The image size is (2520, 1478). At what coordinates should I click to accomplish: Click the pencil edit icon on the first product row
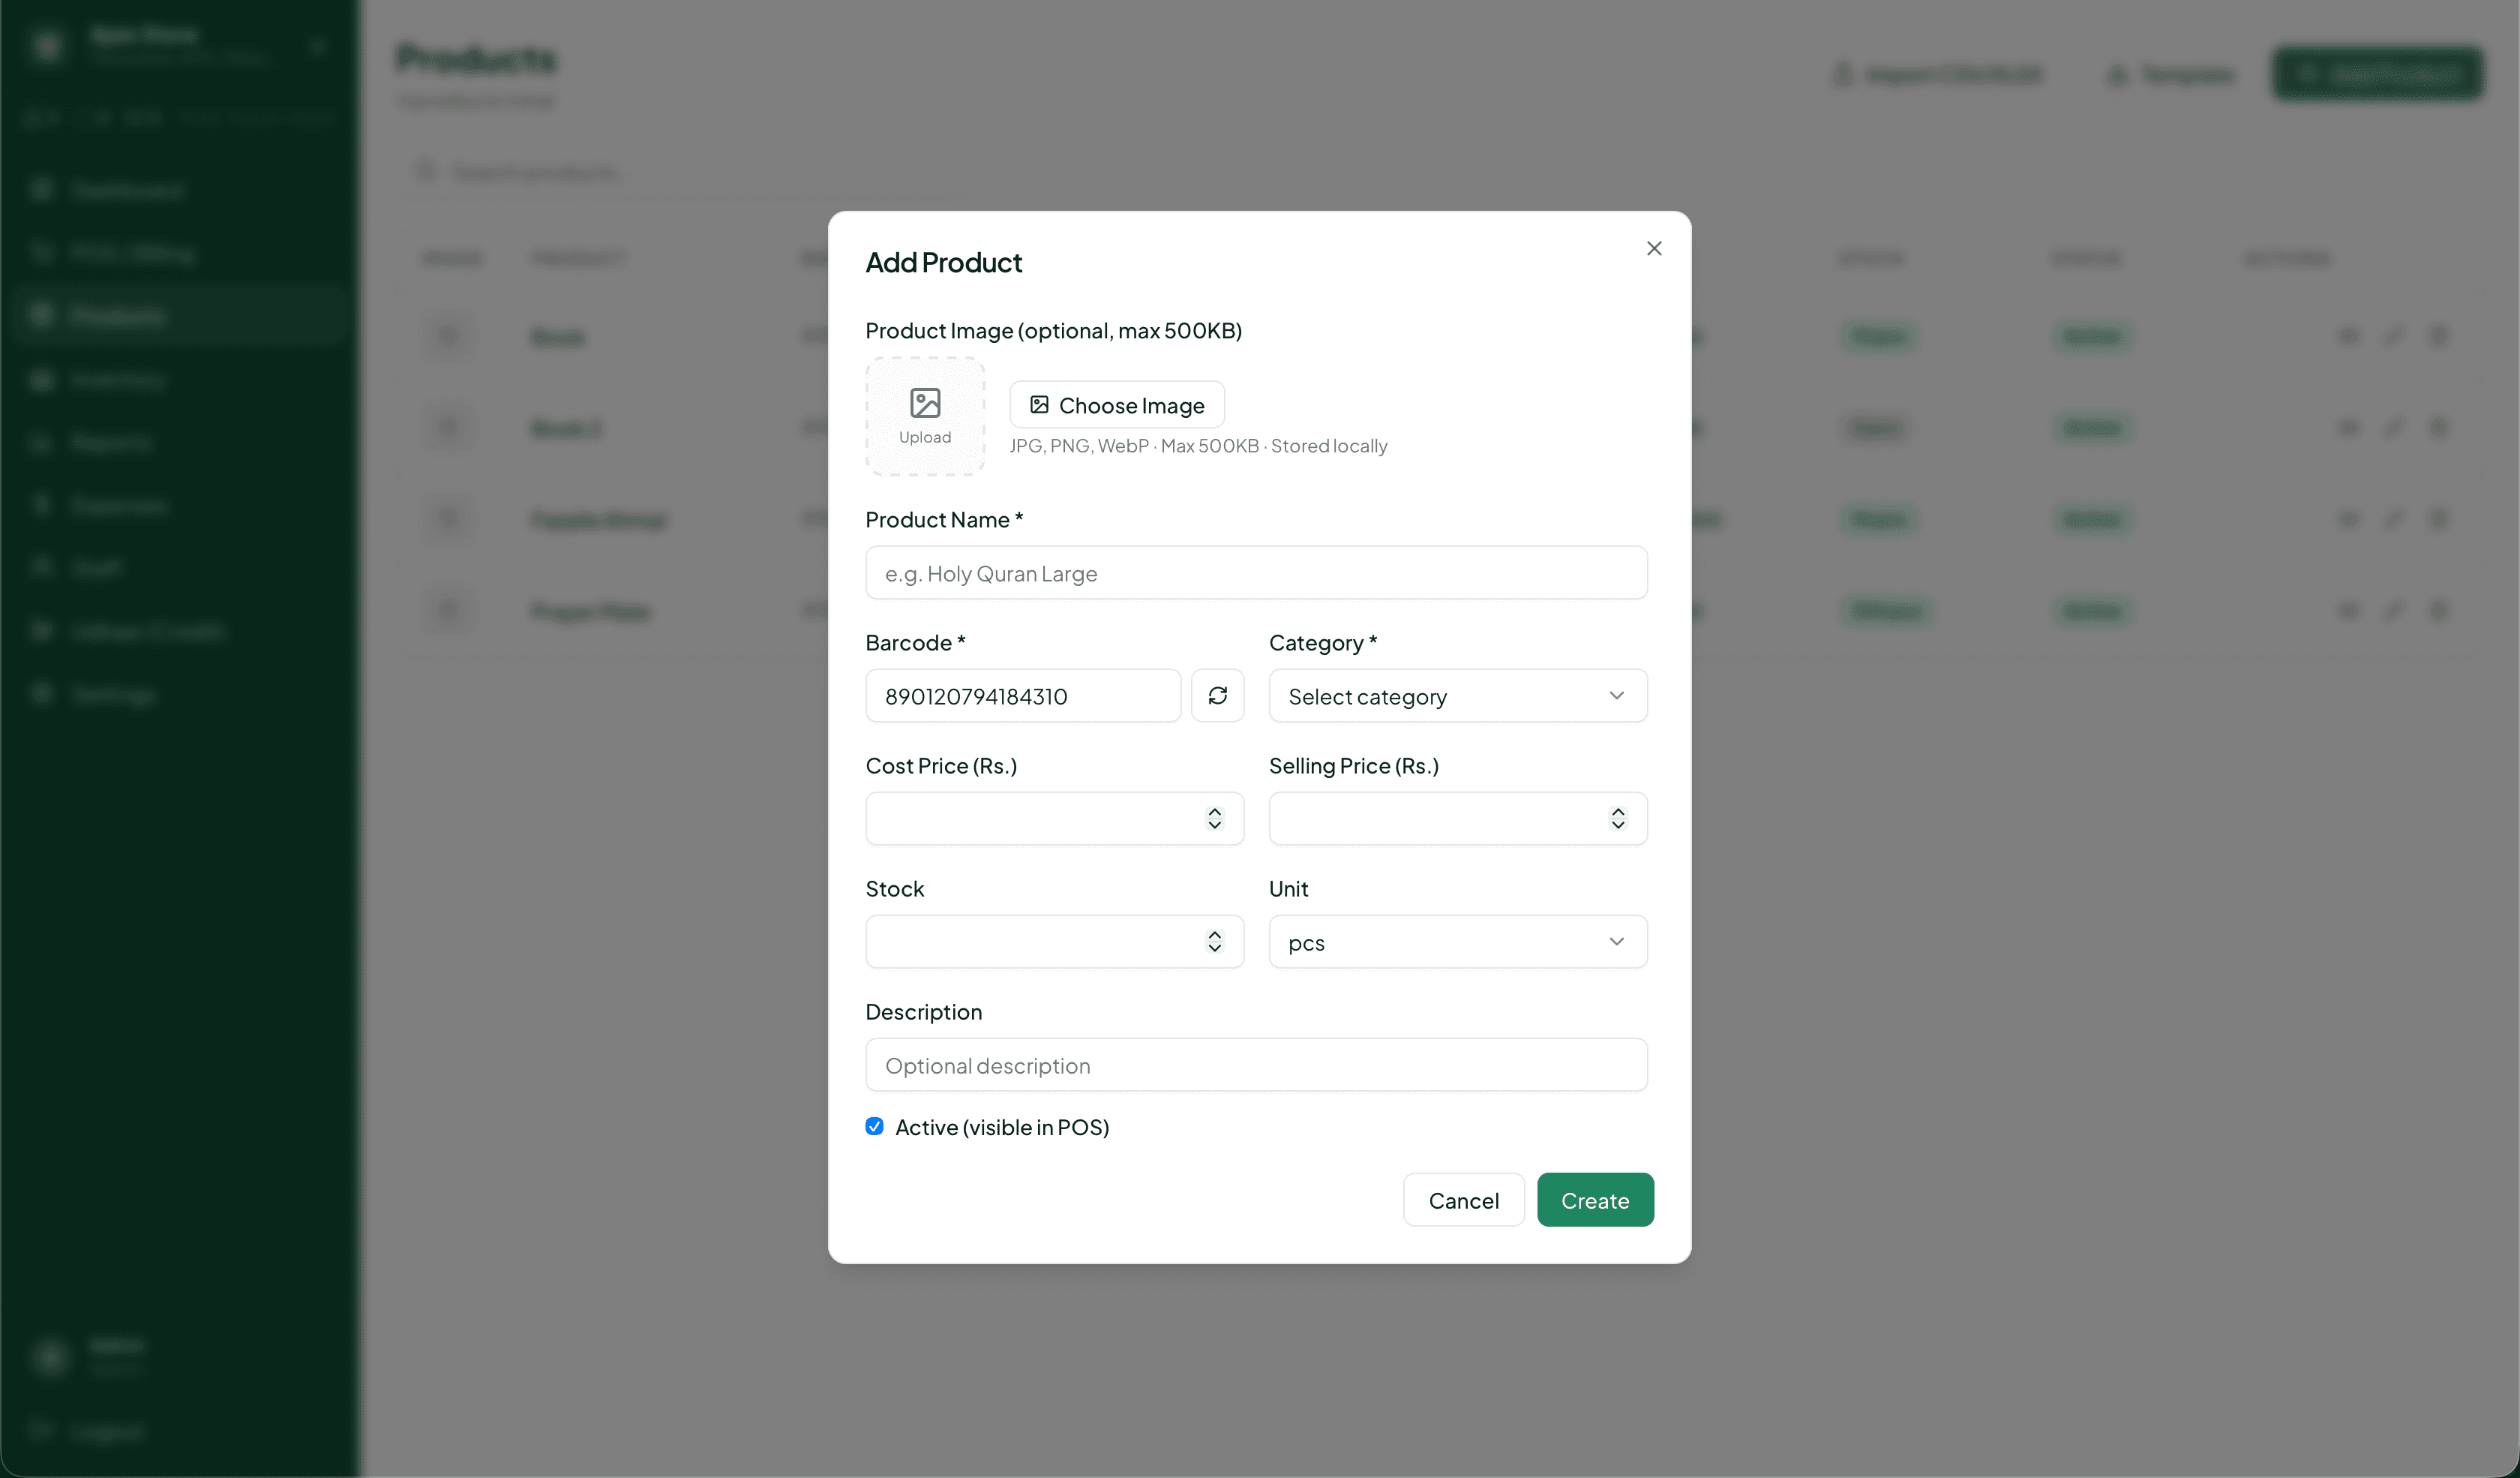(2394, 337)
